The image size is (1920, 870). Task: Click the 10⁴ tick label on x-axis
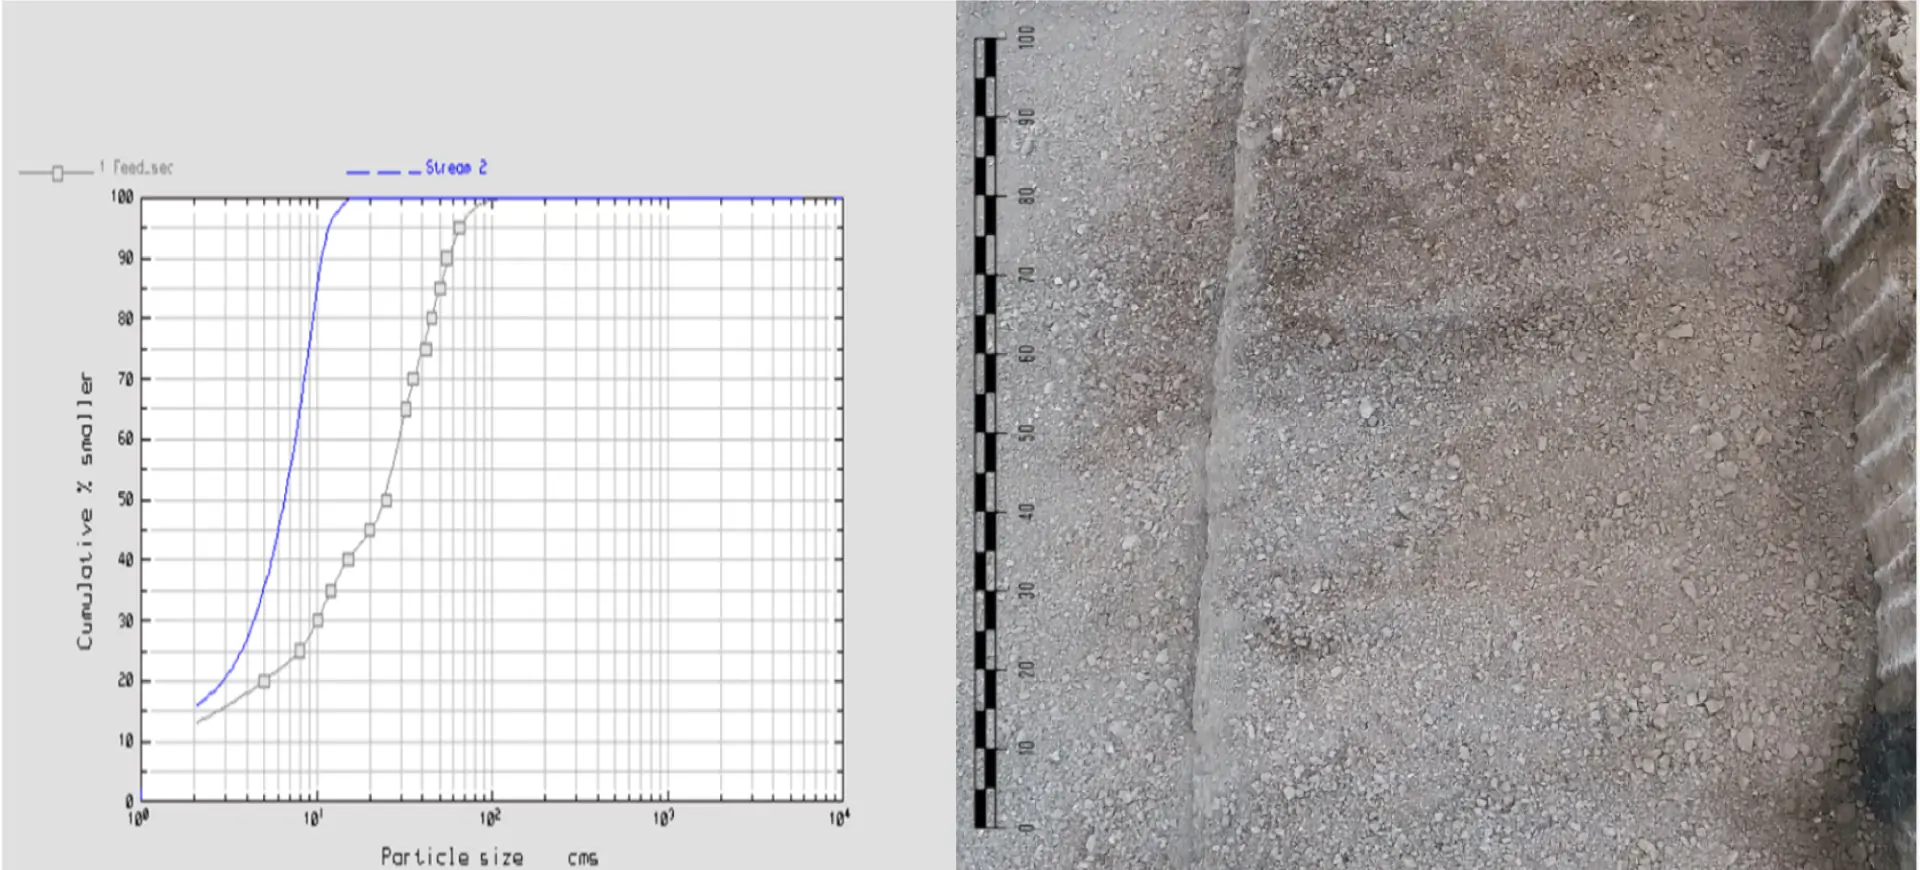pos(839,819)
